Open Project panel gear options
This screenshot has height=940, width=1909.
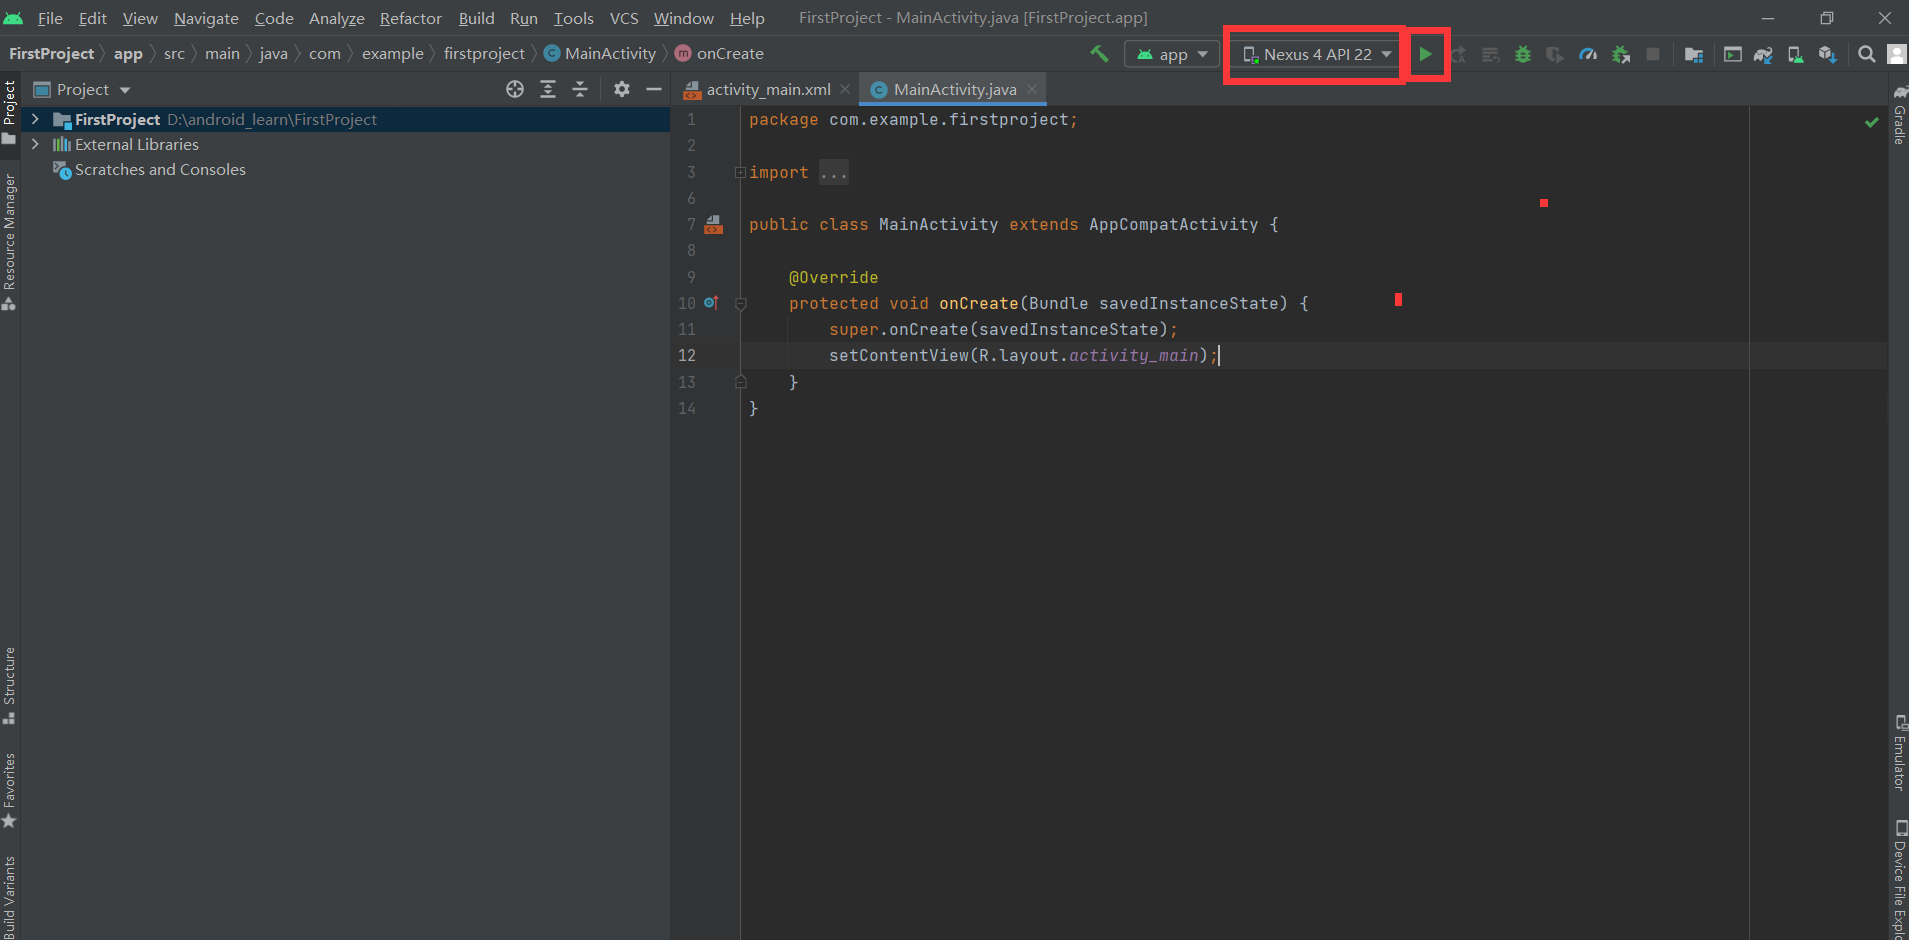(622, 89)
